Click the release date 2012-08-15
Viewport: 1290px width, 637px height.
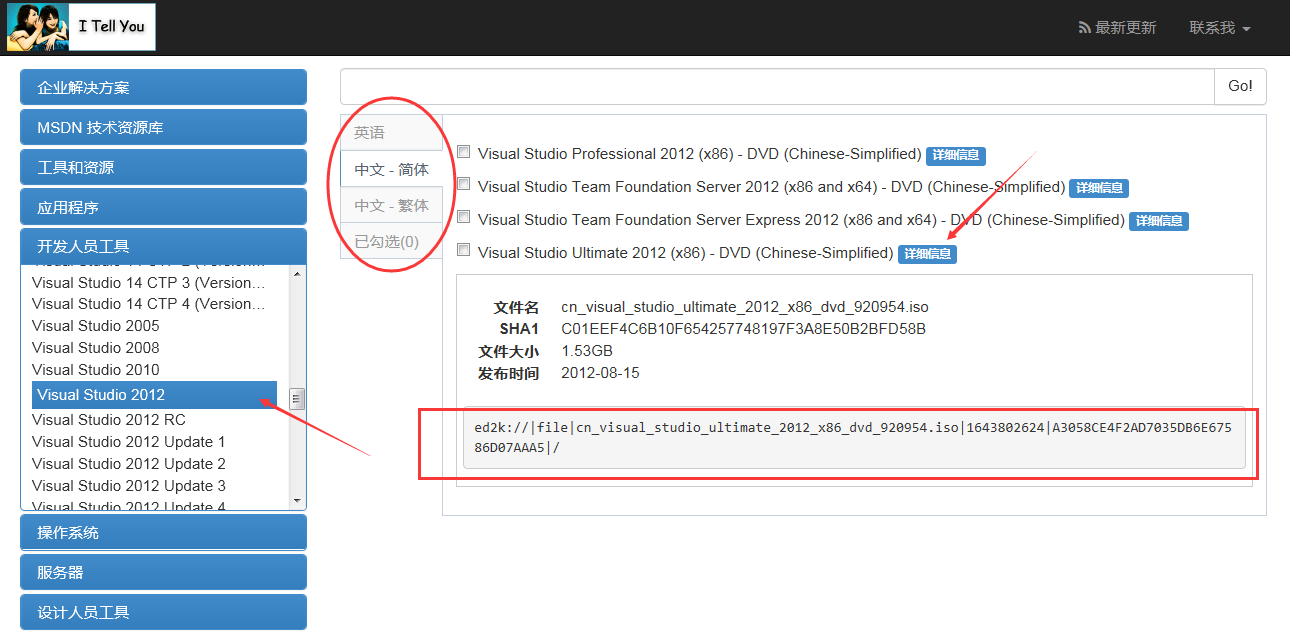pos(600,373)
